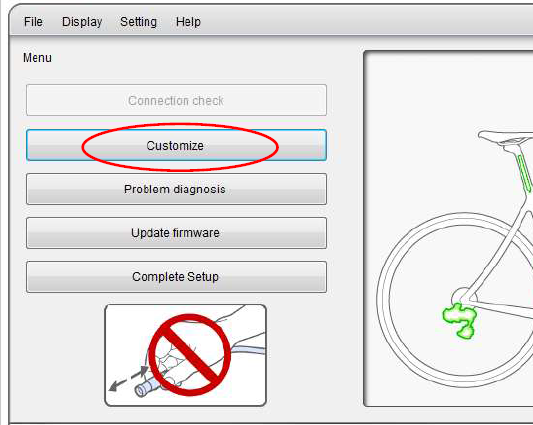Open the Help menu
The width and height of the screenshot is (533, 425).
pos(188,22)
